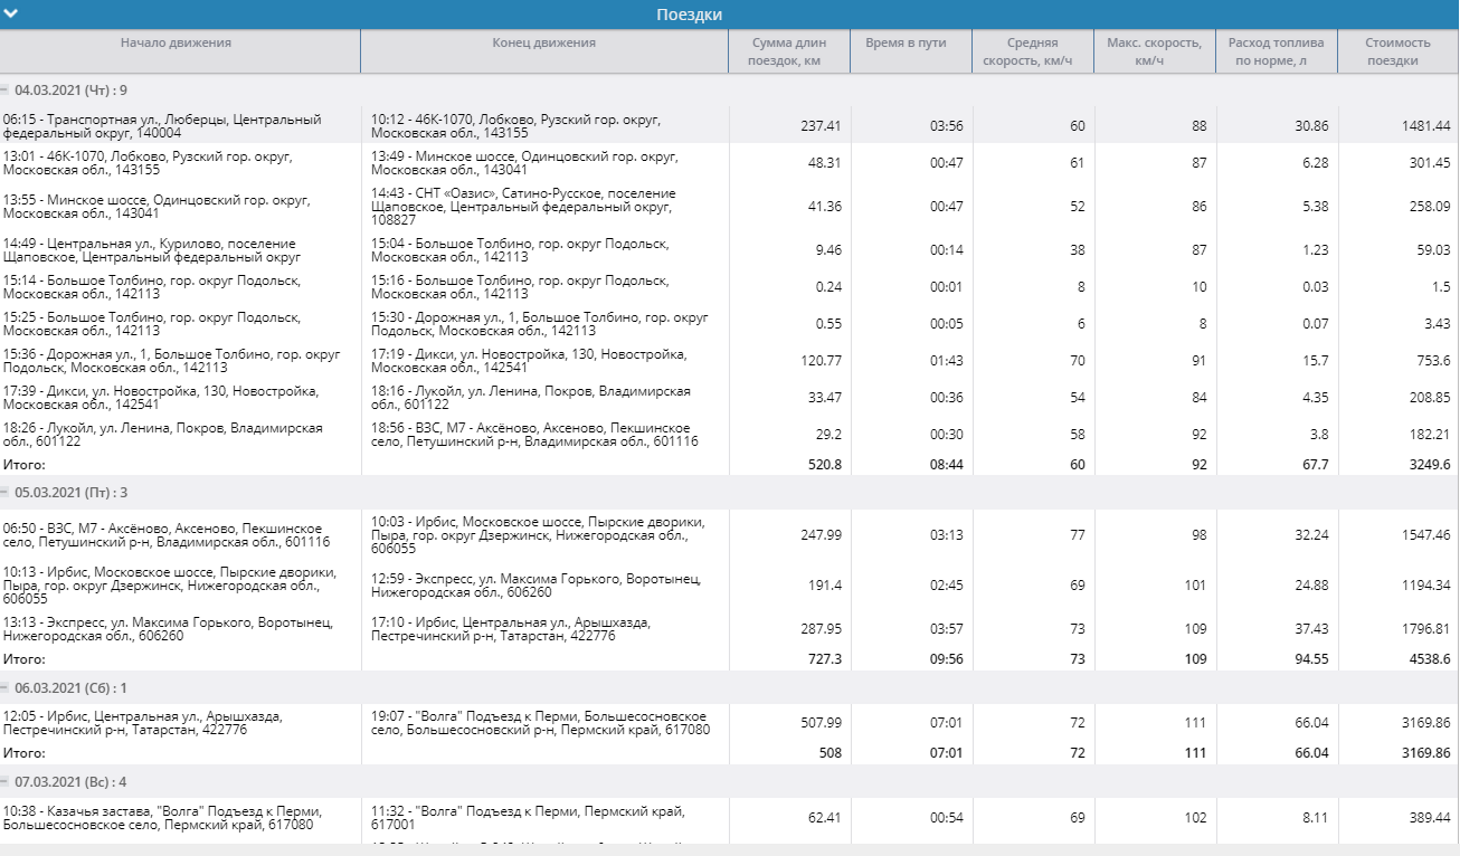Click max speed 101 in 10:13 row
The height and width of the screenshot is (856, 1460).
coord(1196,585)
